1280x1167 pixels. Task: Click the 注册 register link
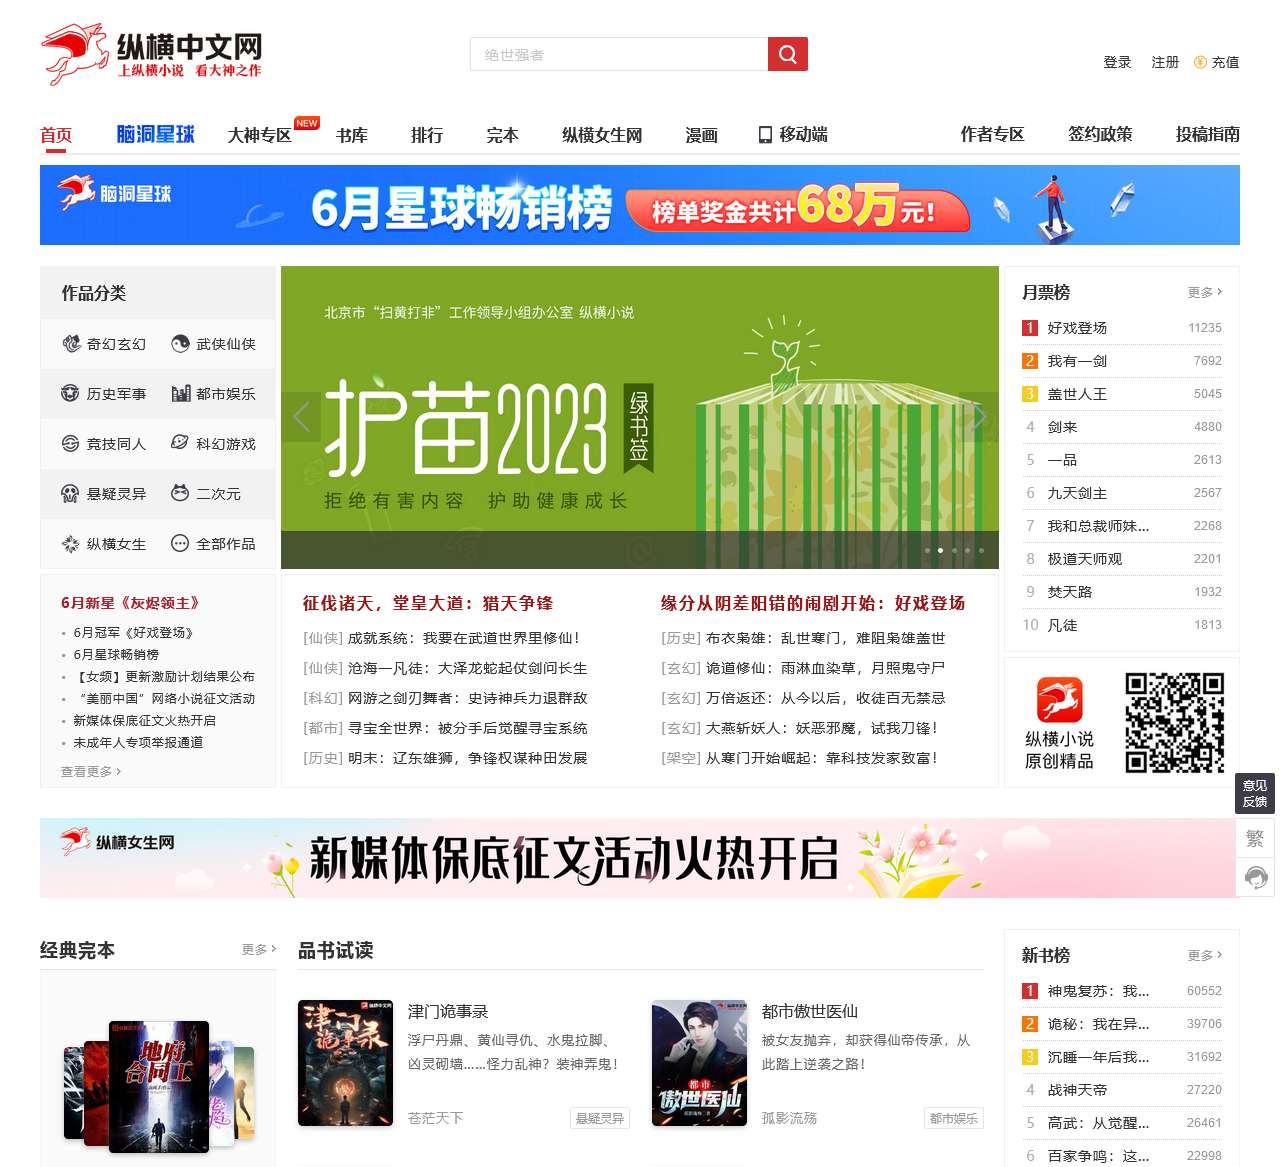click(x=1165, y=62)
